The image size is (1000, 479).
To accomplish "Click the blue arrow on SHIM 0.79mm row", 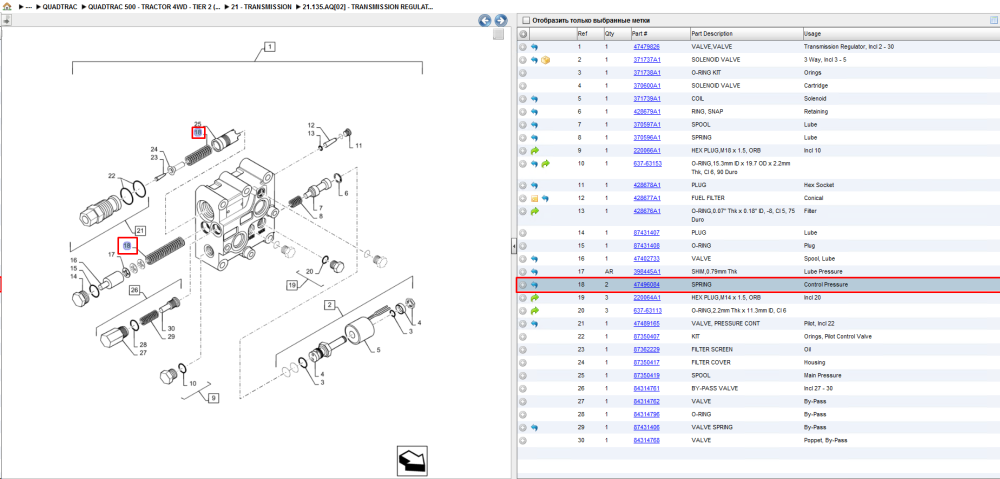I will [x=534, y=272].
